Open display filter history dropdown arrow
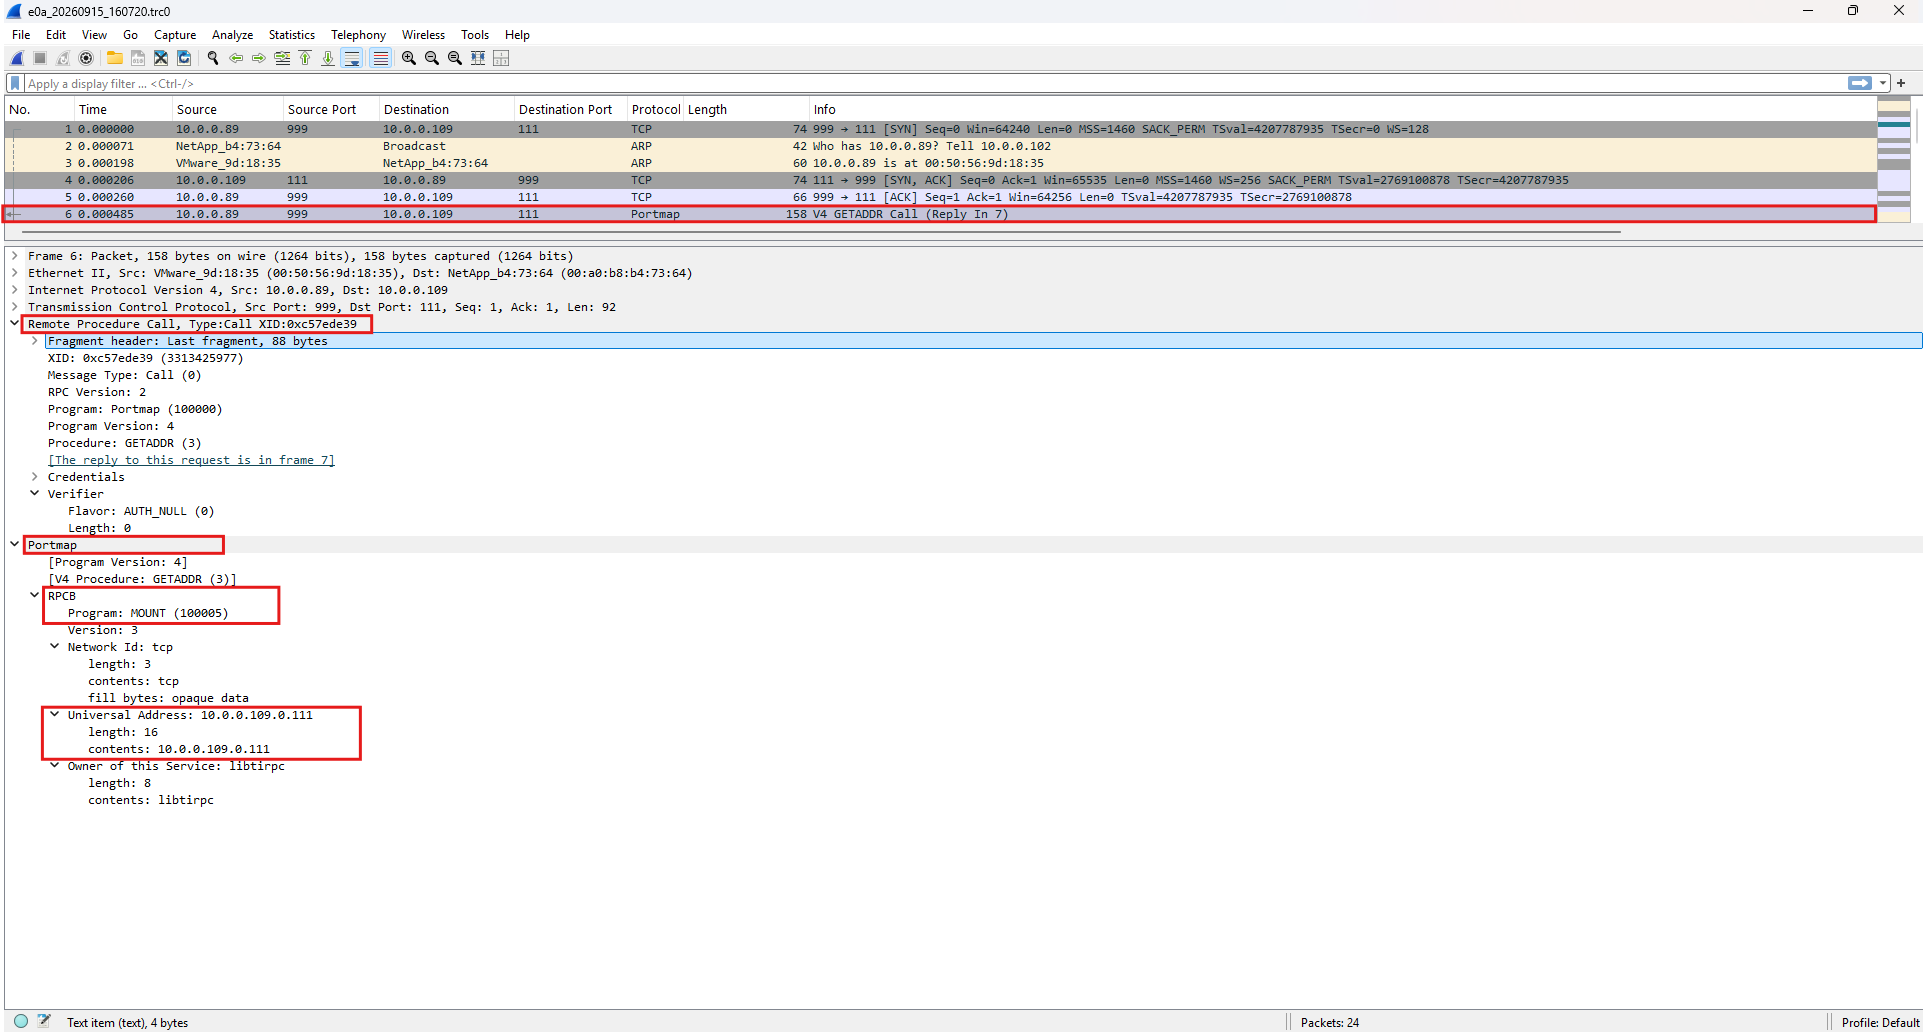The image size is (1923, 1032). pyautogui.click(x=1883, y=83)
